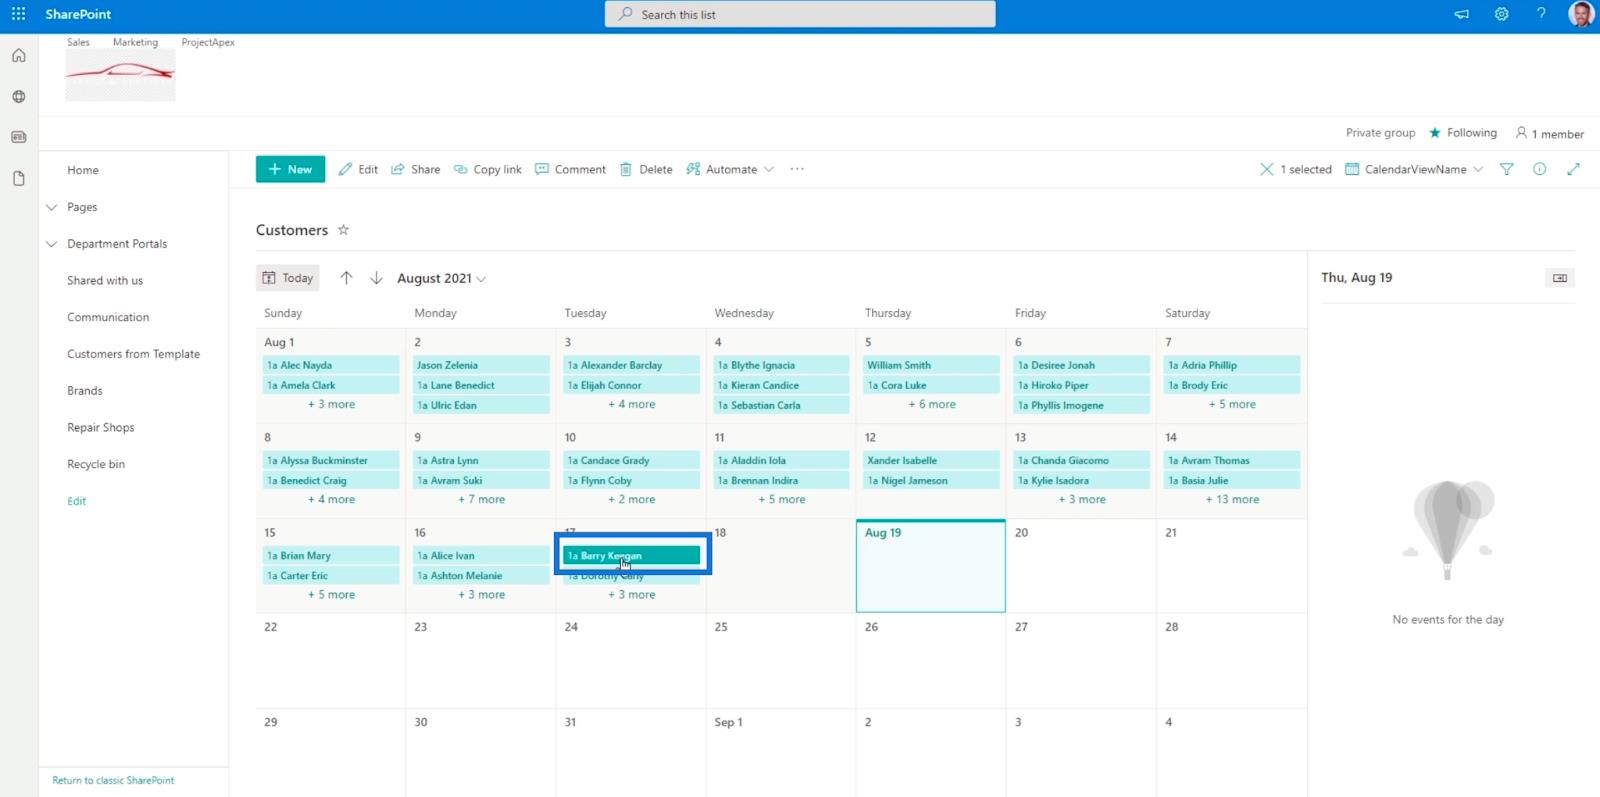Open Shared with us navigation link

(105, 281)
